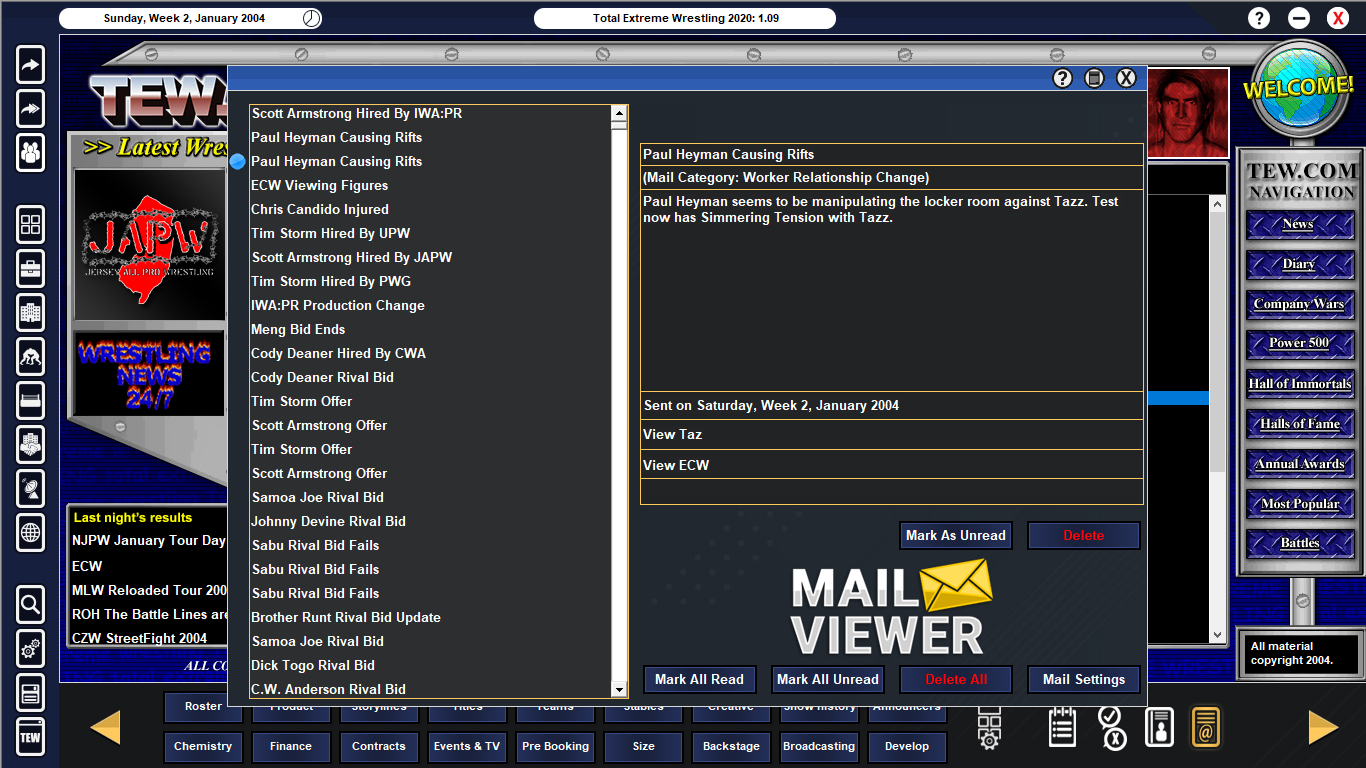Open the highlighted mail @ icon

pos(1205,727)
